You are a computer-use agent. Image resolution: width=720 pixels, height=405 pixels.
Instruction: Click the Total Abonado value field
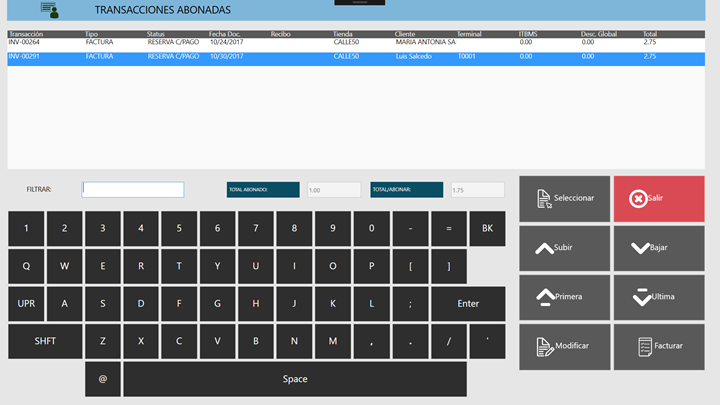pos(334,190)
